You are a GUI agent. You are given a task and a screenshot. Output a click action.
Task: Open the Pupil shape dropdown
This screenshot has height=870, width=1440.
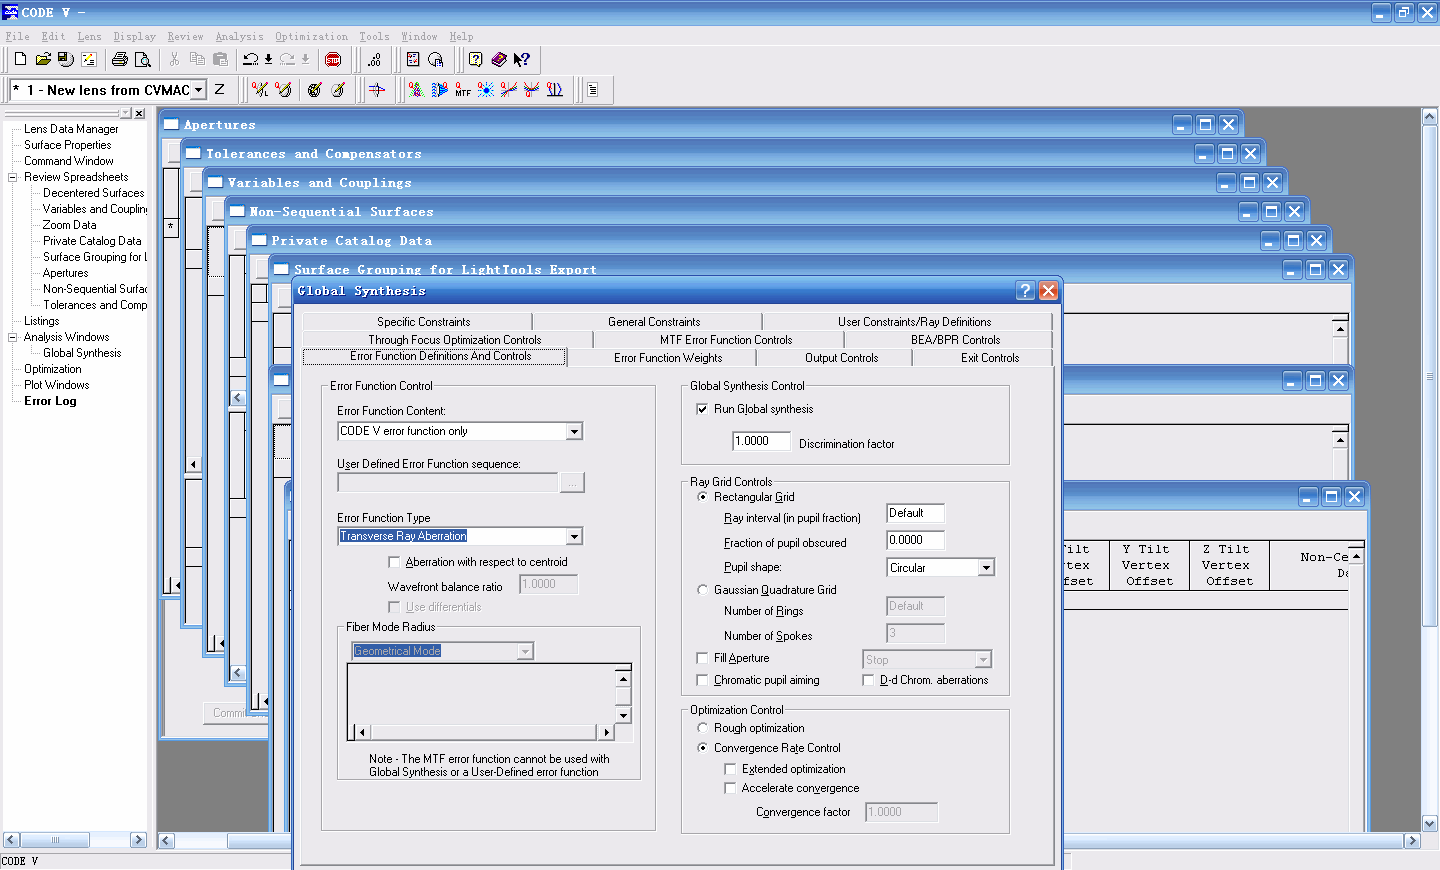click(x=986, y=567)
